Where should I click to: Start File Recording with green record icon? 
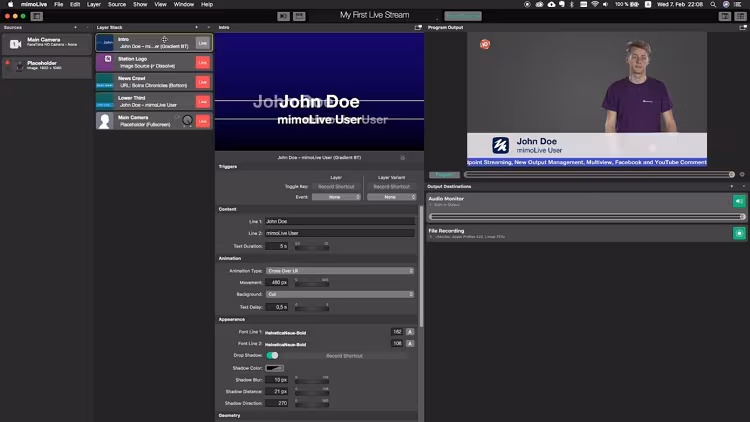(739, 233)
